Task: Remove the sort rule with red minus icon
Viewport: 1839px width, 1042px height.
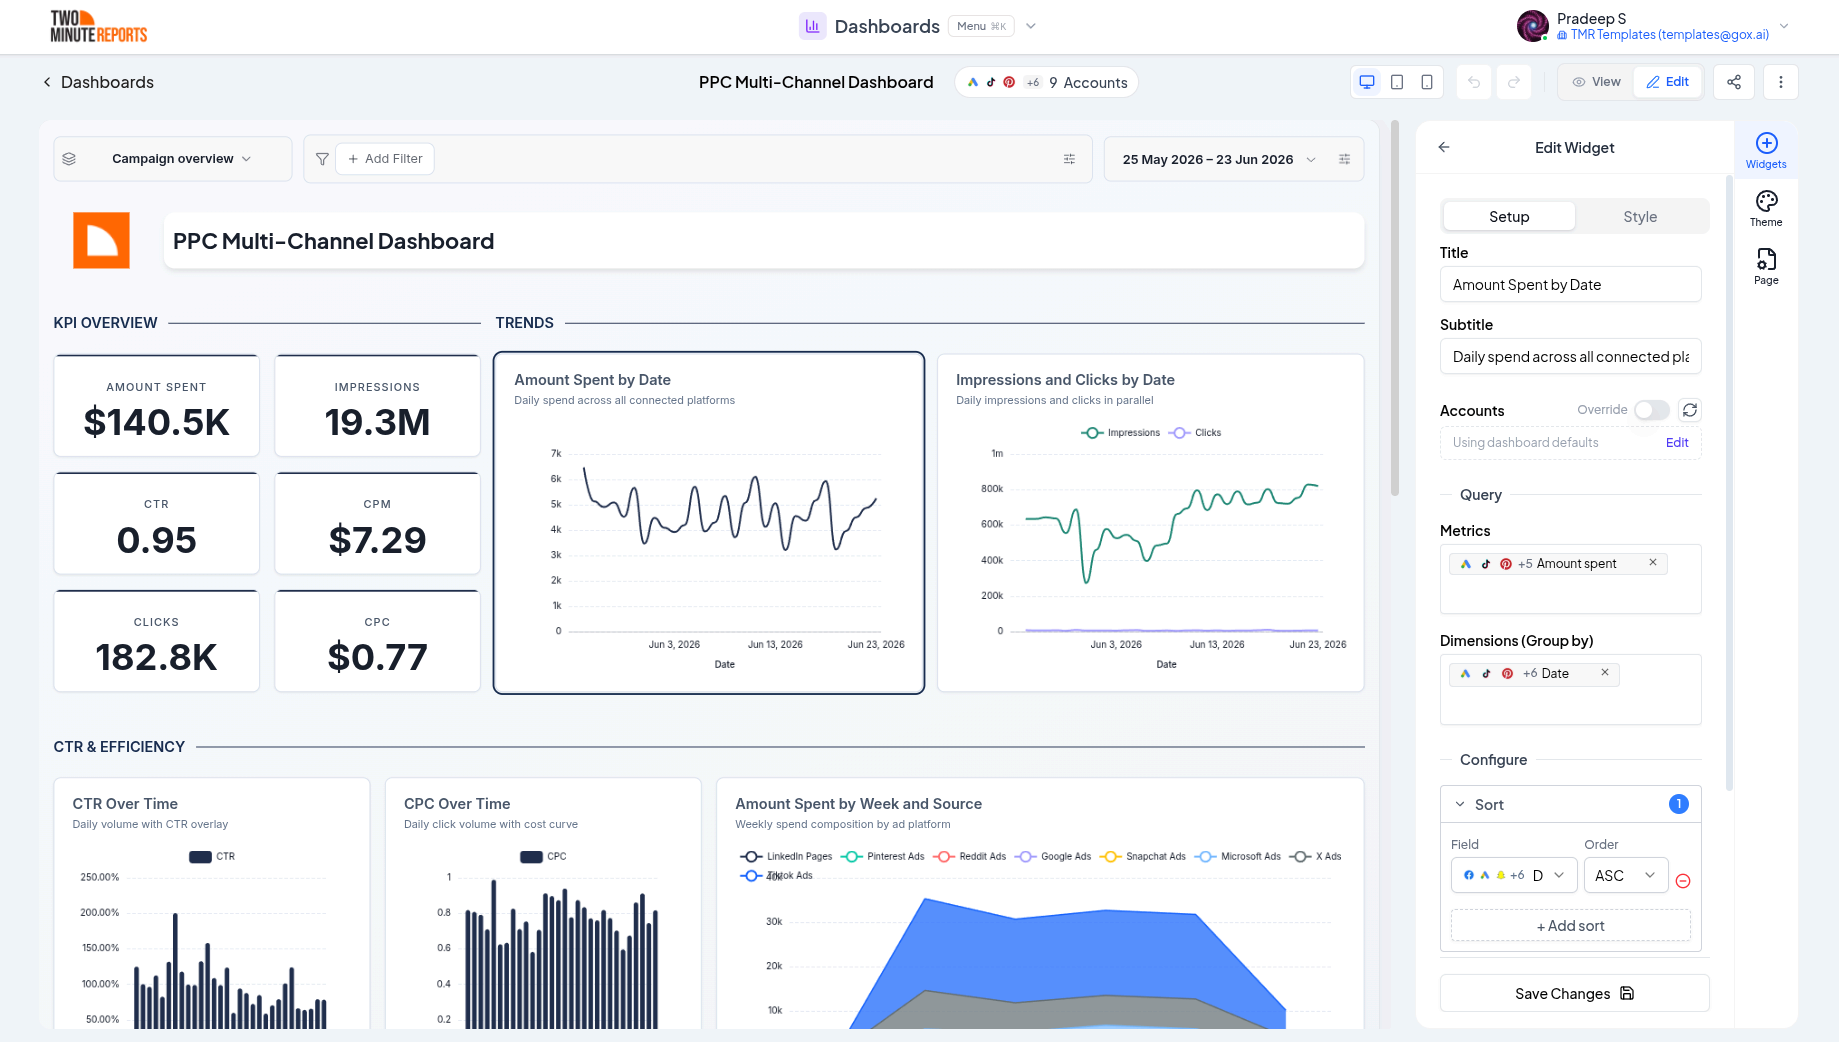Action: click(x=1683, y=881)
